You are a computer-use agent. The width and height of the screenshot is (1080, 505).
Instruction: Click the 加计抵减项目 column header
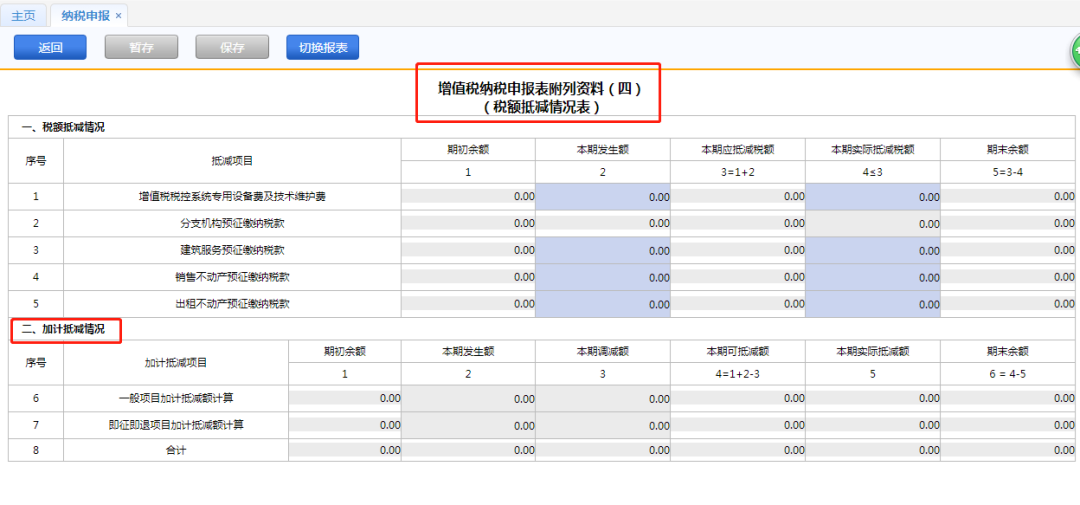tap(176, 362)
